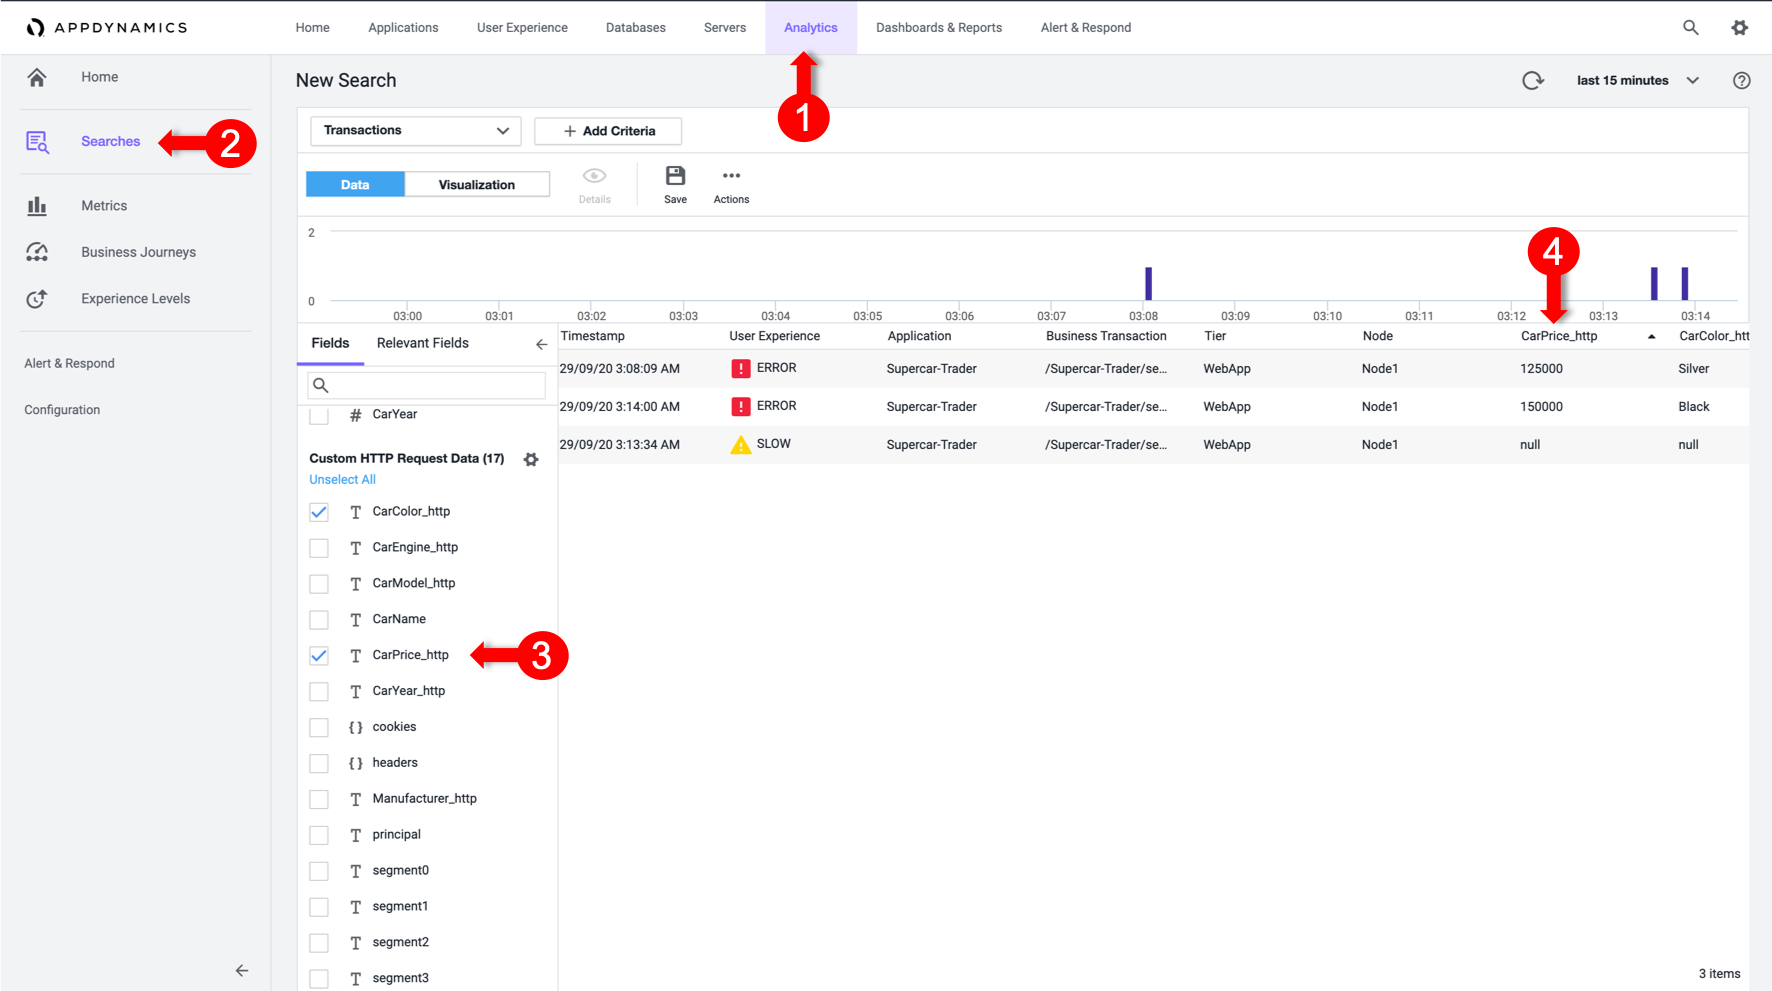Image resolution: width=1772 pixels, height=991 pixels.
Task: Click the Unselect All link
Action: pyautogui.click(x=342, y=480)
